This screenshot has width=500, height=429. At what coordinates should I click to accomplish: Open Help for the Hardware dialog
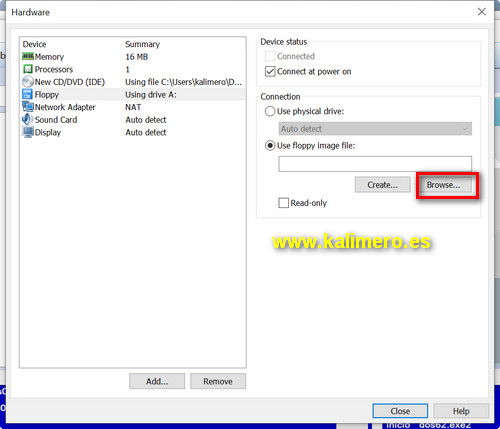point(461,411)
